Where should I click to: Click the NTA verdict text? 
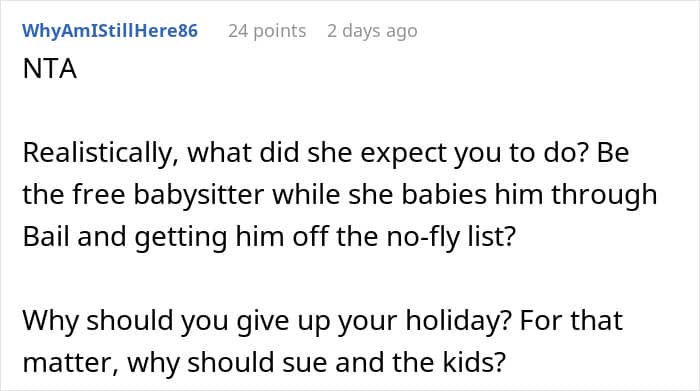click(x=50, y=69)
